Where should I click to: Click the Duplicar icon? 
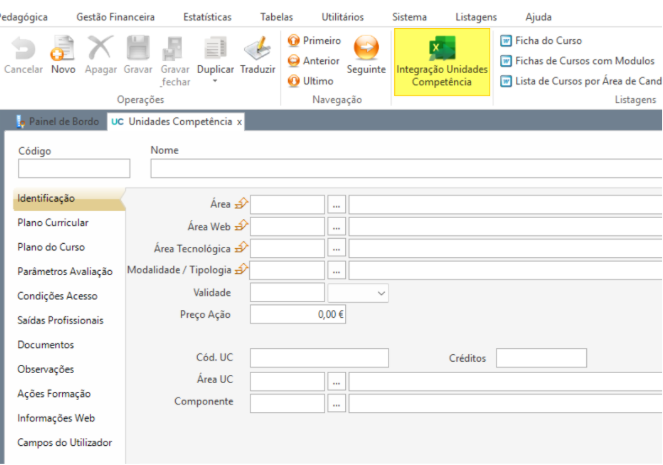click(x=216, y=48)
